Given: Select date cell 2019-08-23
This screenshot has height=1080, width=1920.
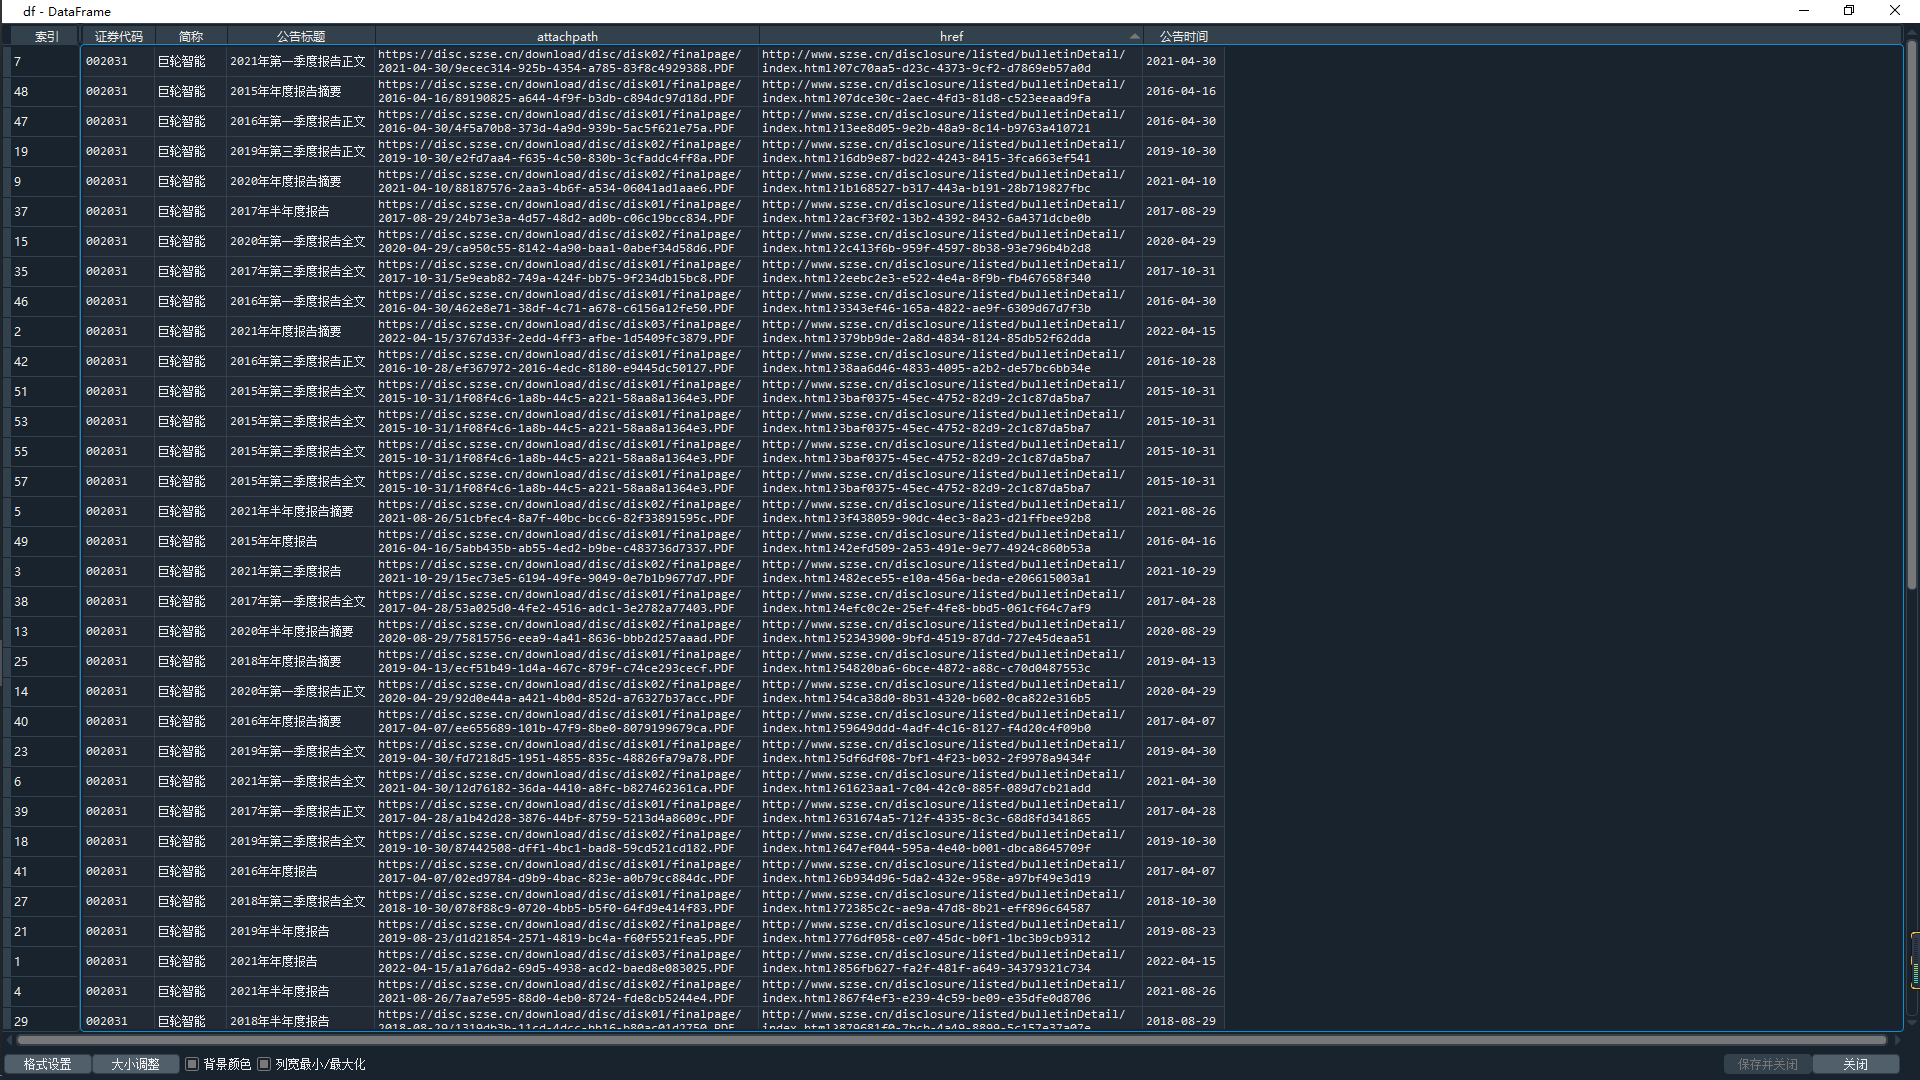Looking at the screenshot, I should (1183, 931).
